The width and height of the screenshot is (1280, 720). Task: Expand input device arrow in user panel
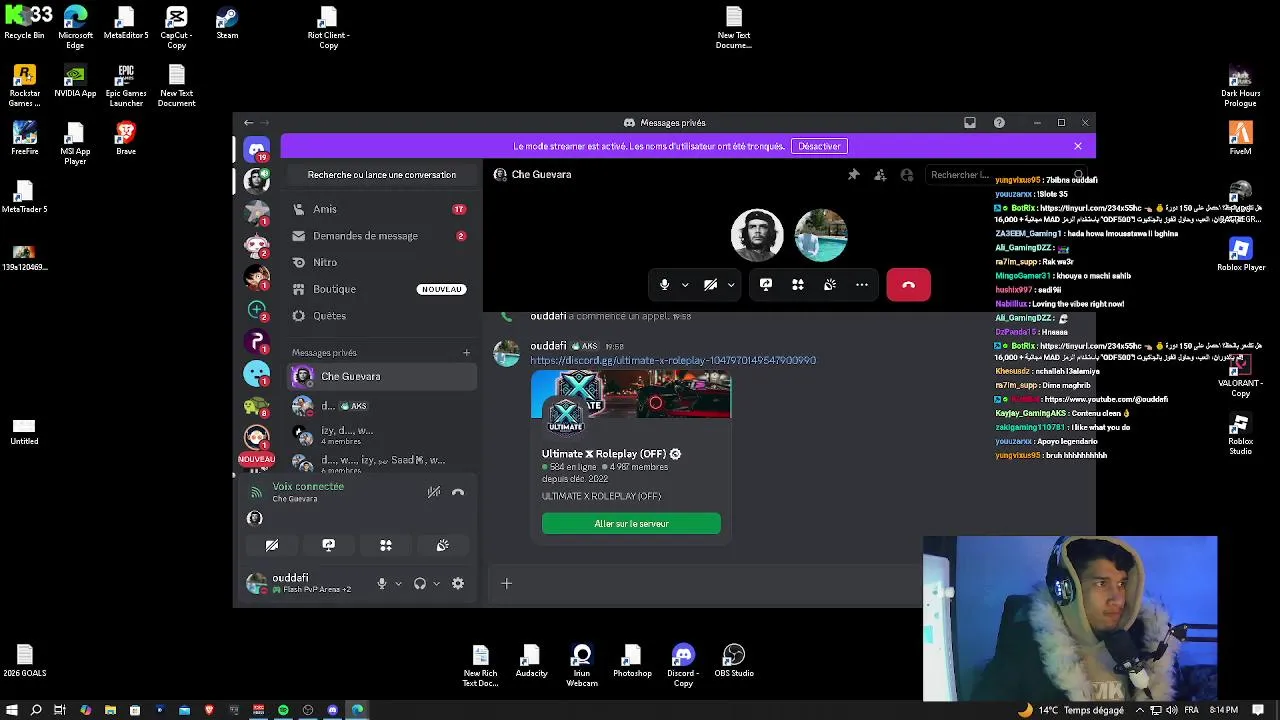click(398, 584)
